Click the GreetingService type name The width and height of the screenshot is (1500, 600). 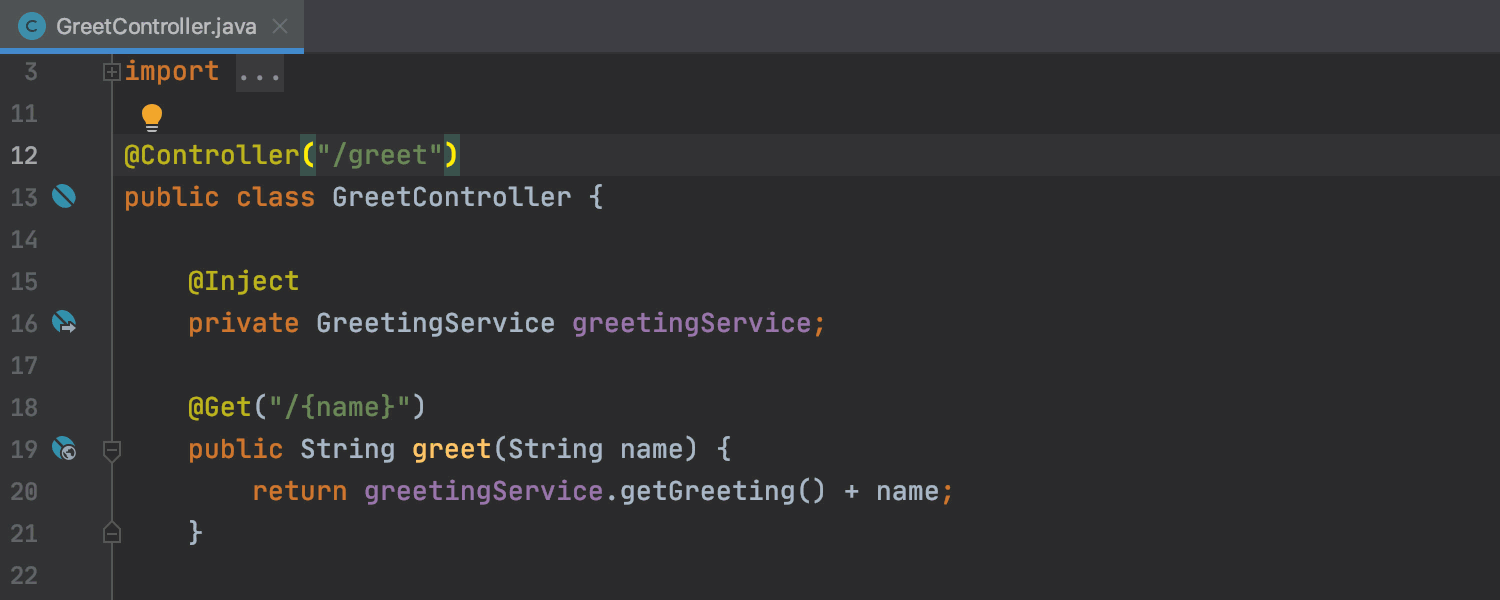[x=435, y=323]
